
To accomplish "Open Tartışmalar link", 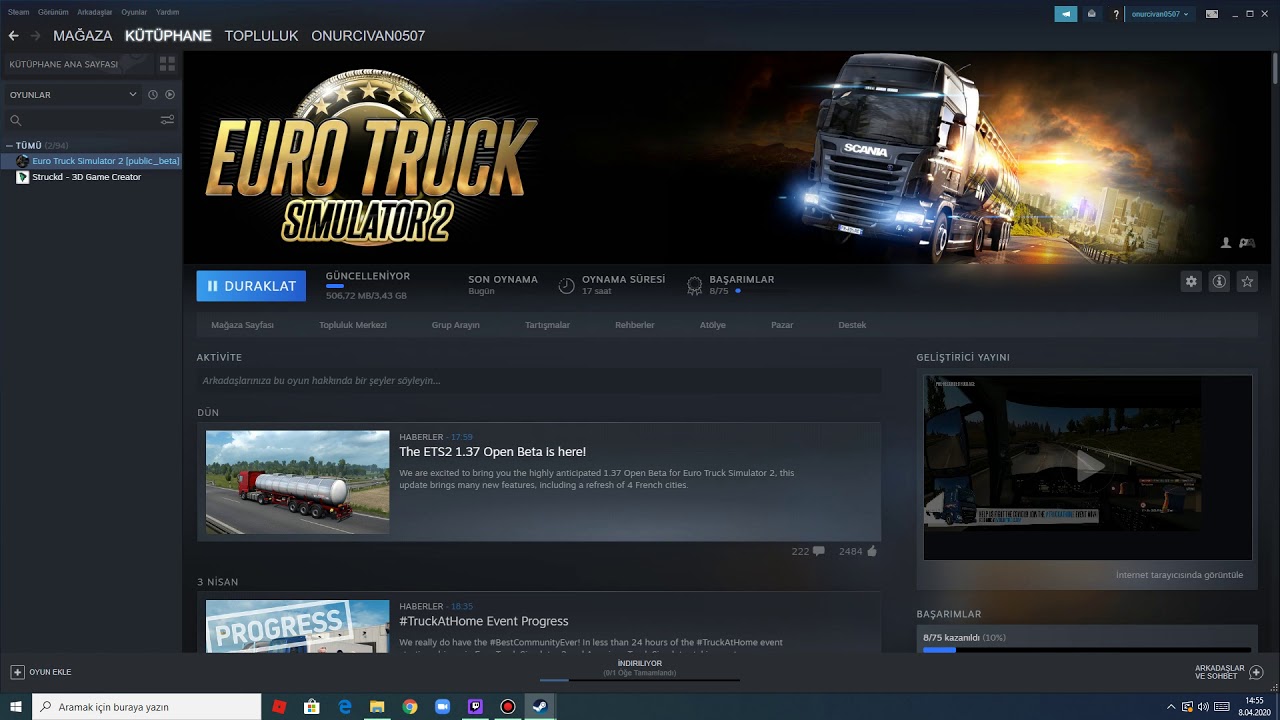I will 547,325.
